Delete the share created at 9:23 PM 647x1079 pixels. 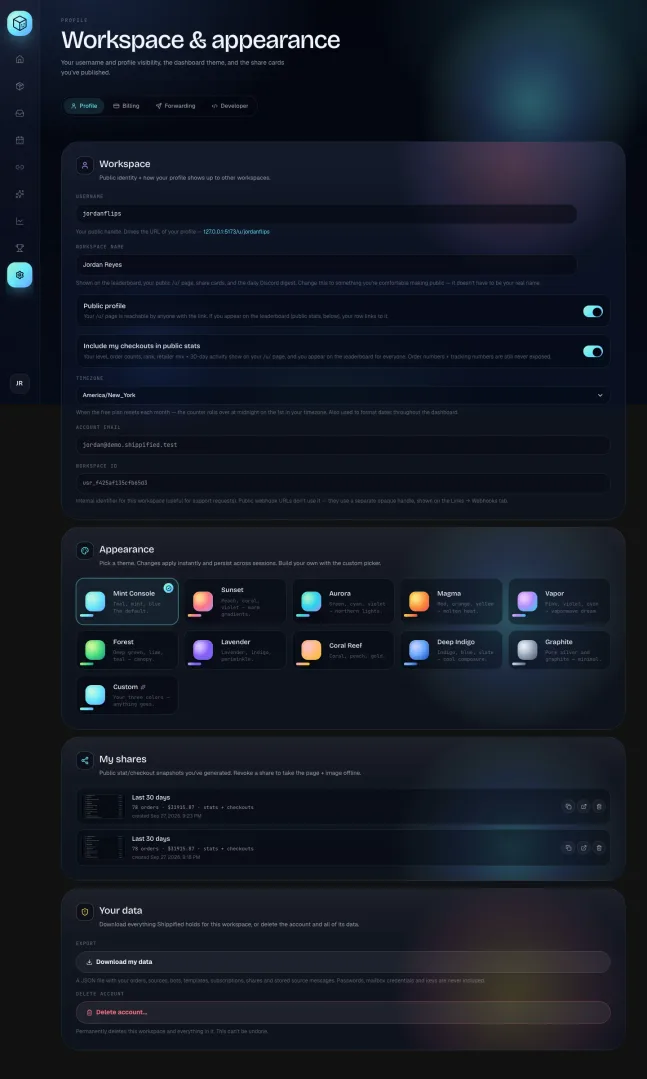click(x=599, y=806)
